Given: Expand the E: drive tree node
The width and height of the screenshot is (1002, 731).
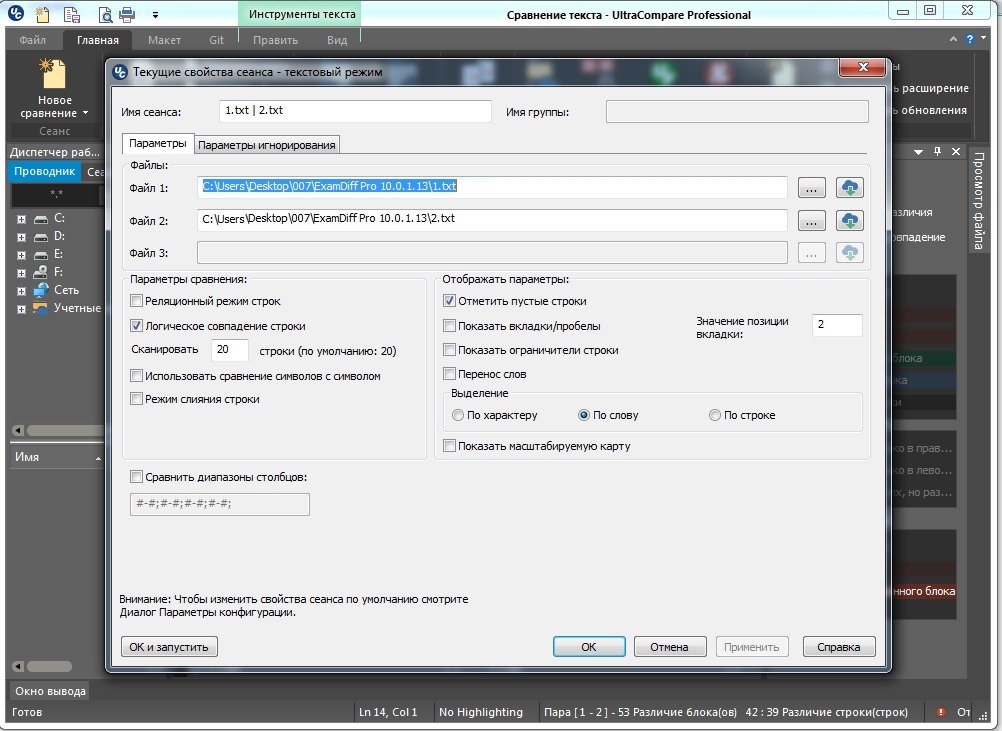Looking at the screenshot, I should pyautogui.click(x=21, y=255).
